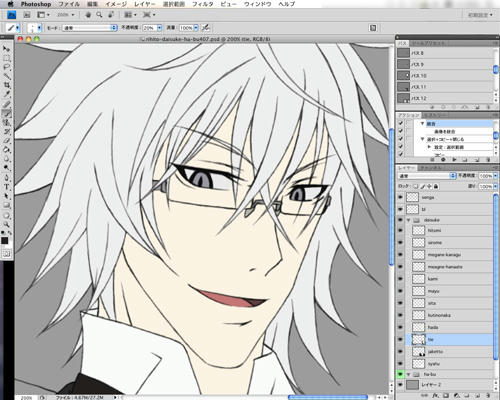Hide the kami layer
Screen dimensions: 500x400
point(400,279)
